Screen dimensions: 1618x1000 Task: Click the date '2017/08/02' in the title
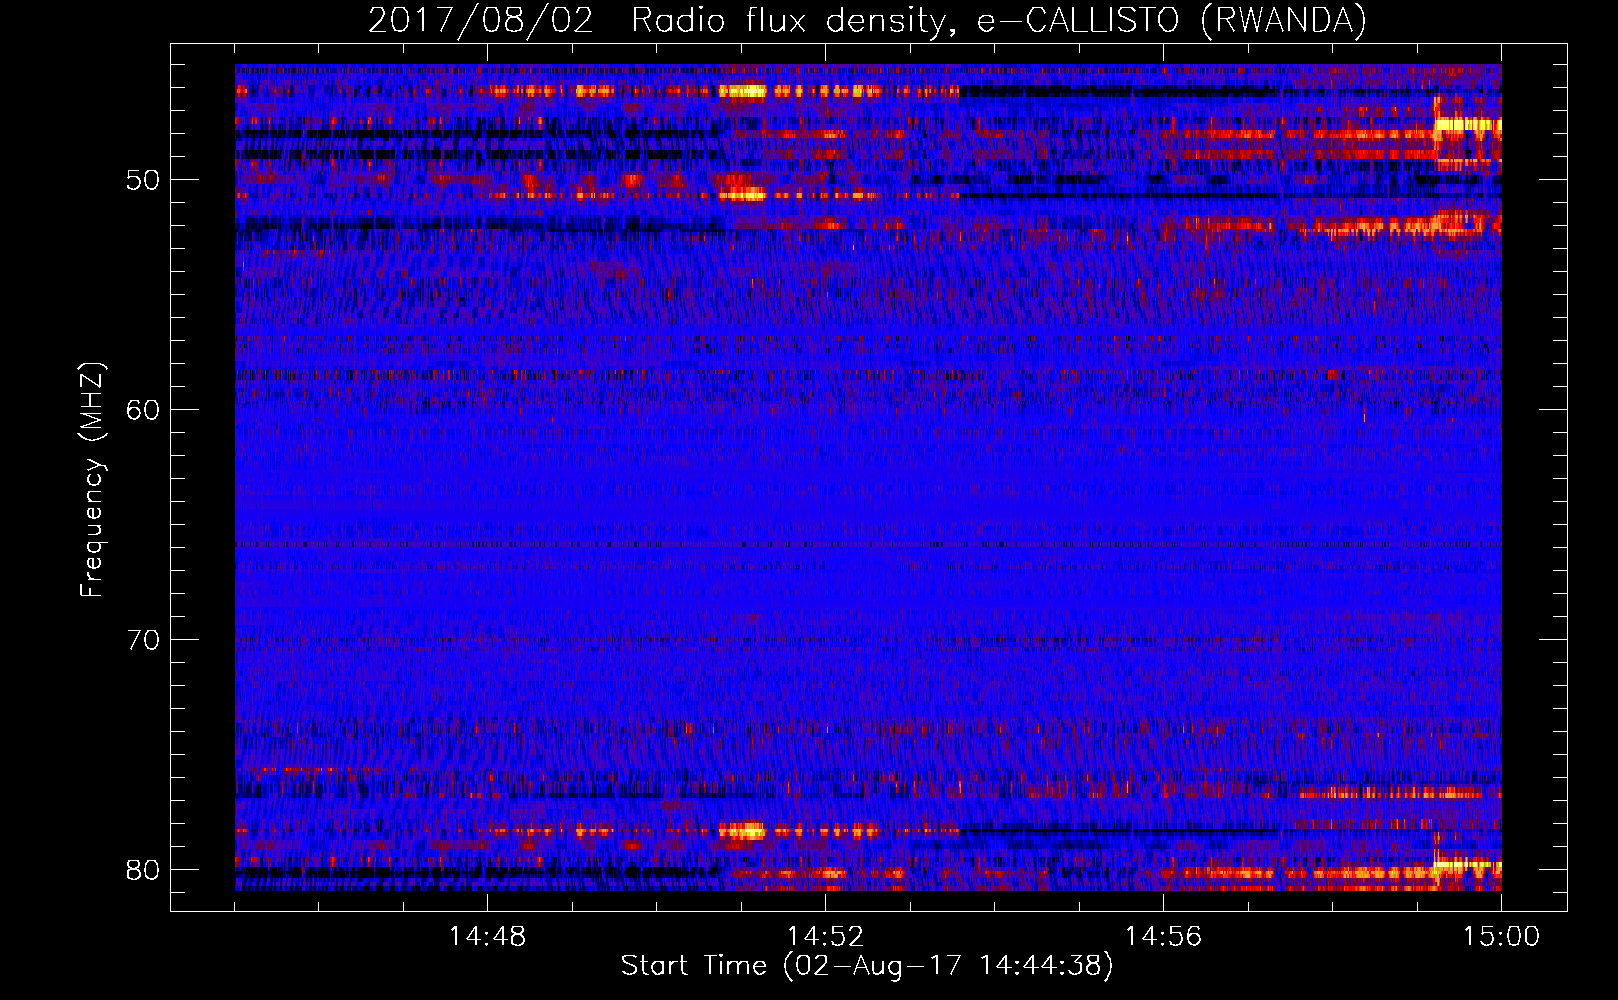tap(480, 21)
